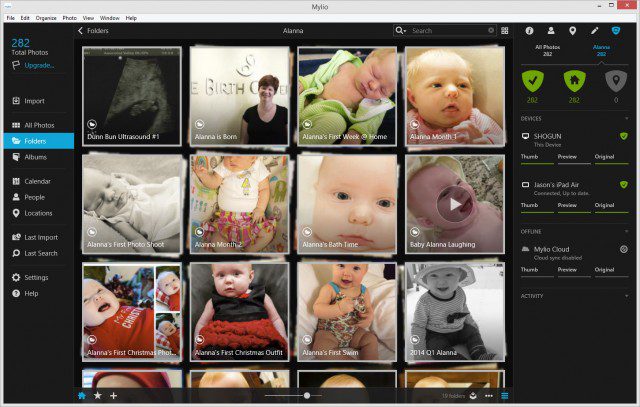Toggle Preview sync for Mylio Cloud

click(574, 271)
